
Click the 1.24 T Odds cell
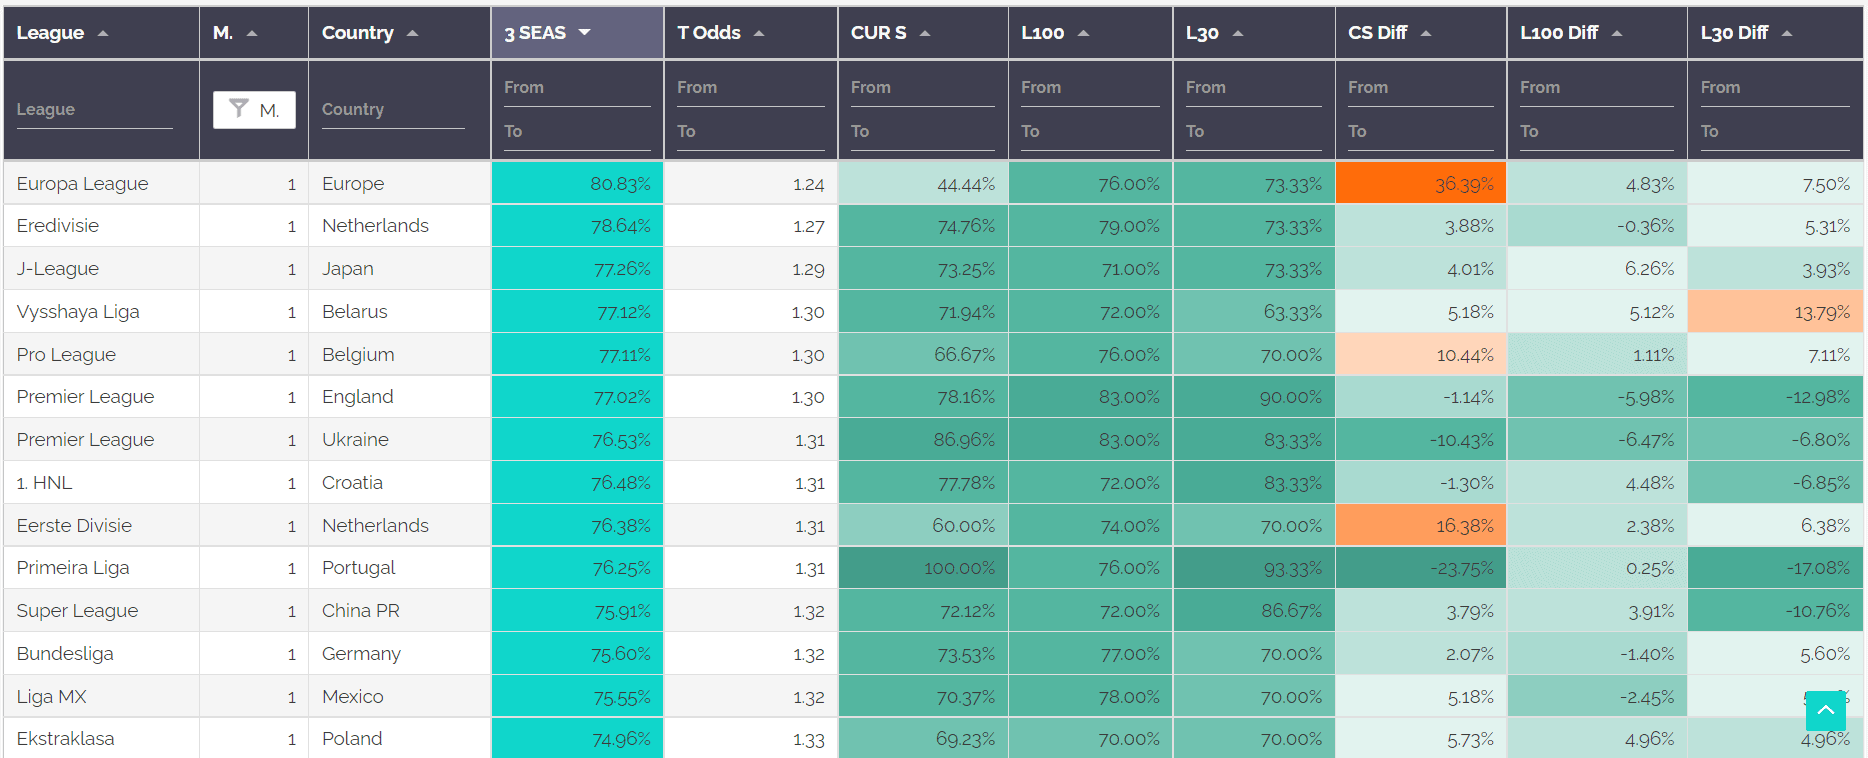coord(750,183)
